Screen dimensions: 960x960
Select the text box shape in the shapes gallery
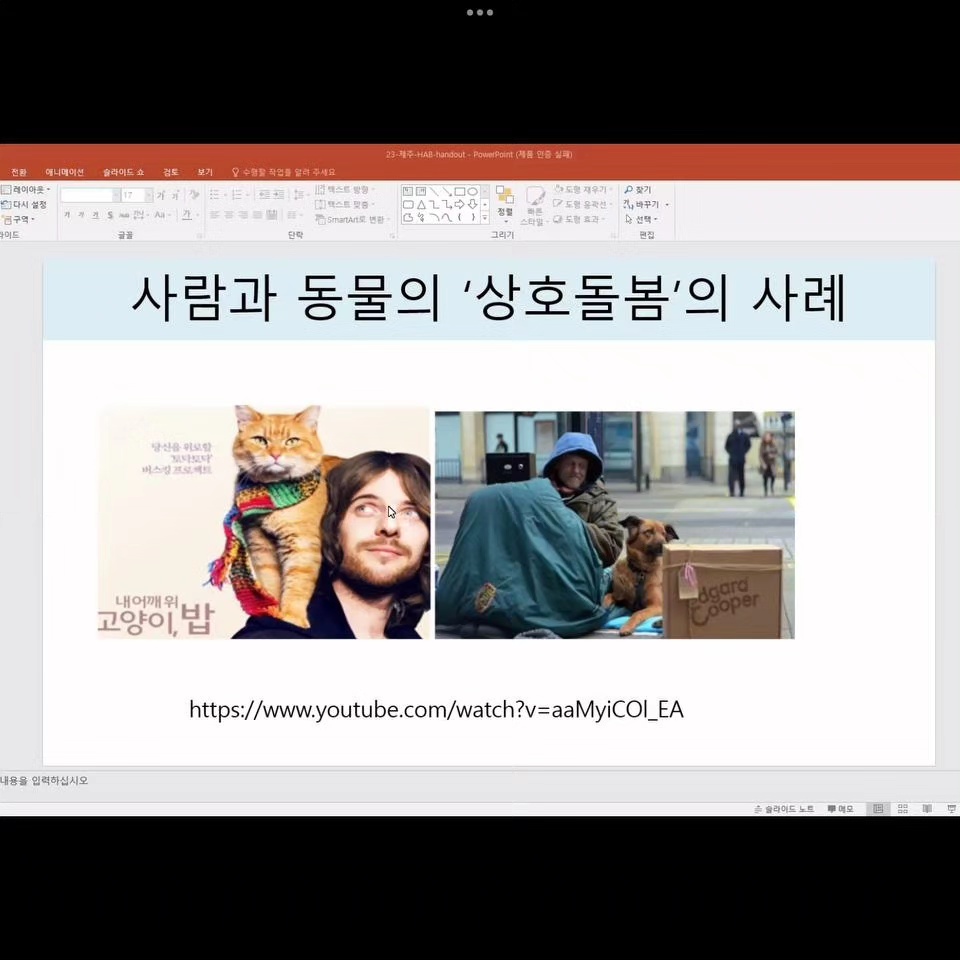408,192
